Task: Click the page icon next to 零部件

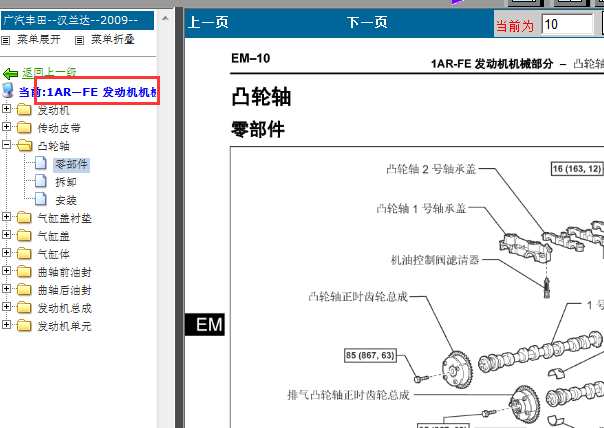Action: point(41,163)
